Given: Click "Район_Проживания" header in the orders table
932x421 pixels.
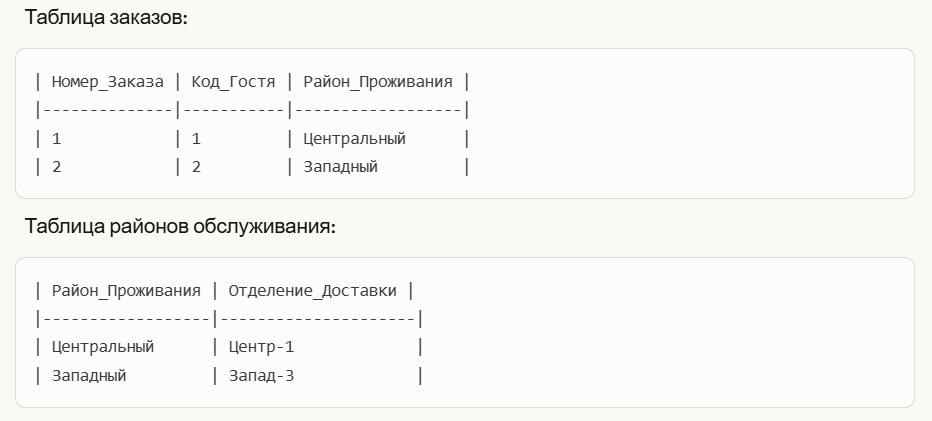Looking at the screenshot, I should [377, 82].
